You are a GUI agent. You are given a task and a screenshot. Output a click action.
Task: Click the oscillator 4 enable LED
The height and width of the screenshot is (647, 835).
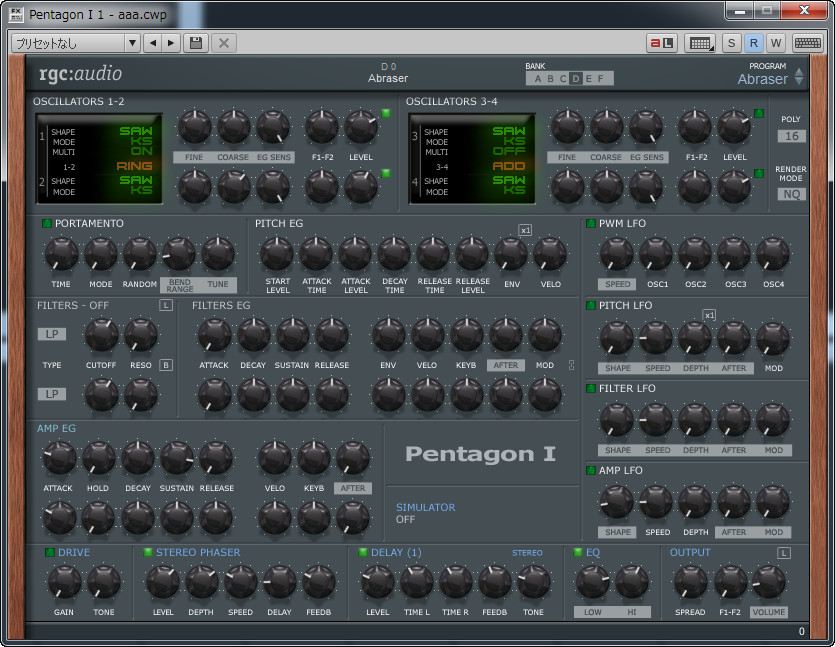click(x=759, y=173)
